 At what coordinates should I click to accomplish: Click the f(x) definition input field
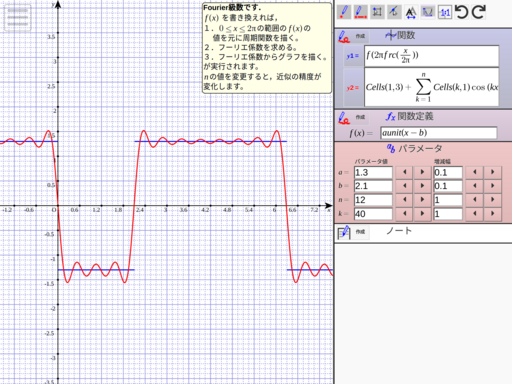point(438,133)
